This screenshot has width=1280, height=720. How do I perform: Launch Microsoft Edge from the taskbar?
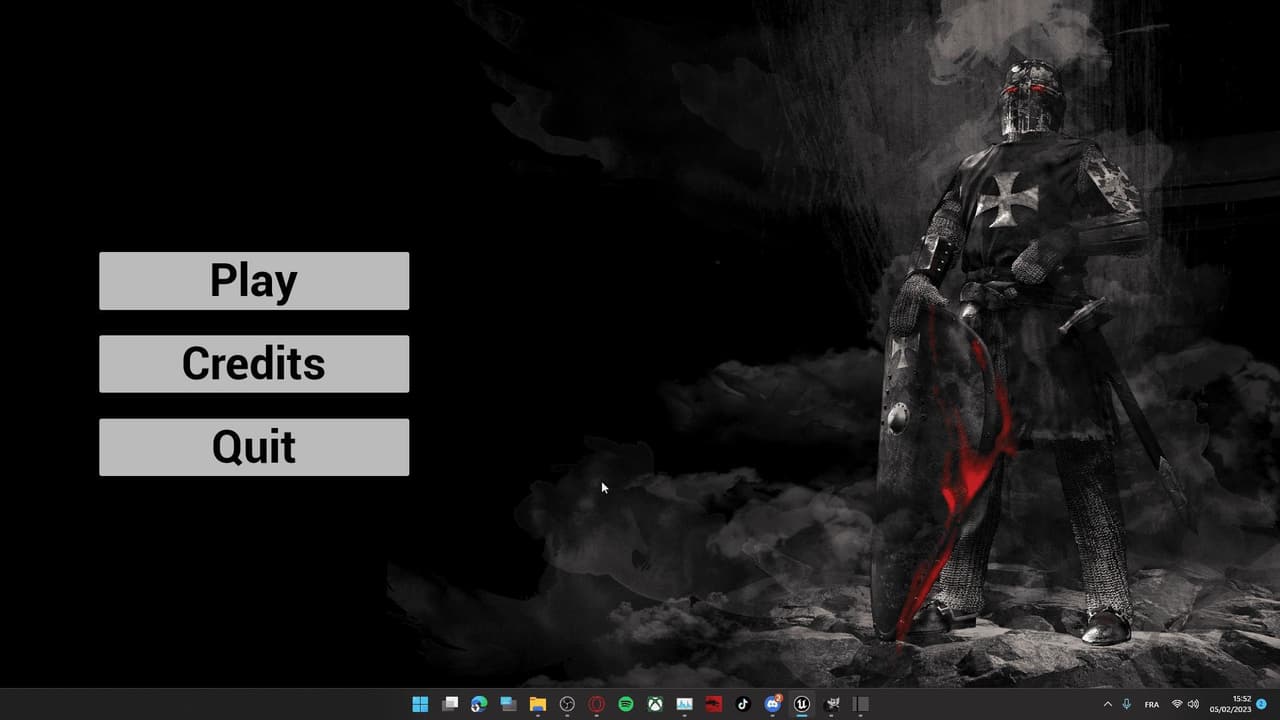click(x=479, y=704)
